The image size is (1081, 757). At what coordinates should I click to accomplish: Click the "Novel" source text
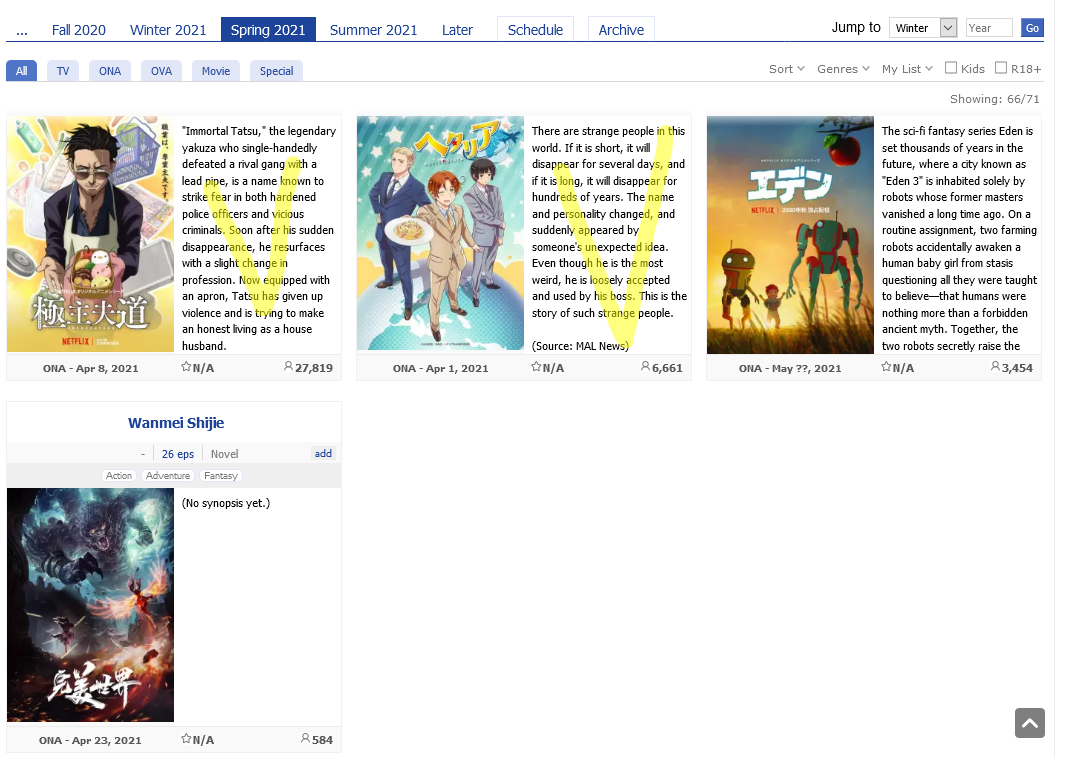point(225,454)
